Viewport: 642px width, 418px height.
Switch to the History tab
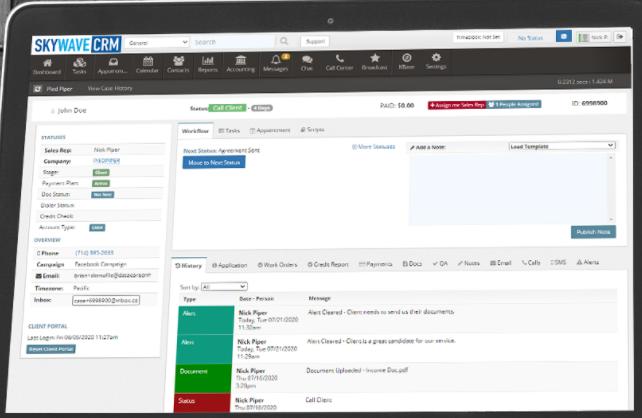[189, 266]
